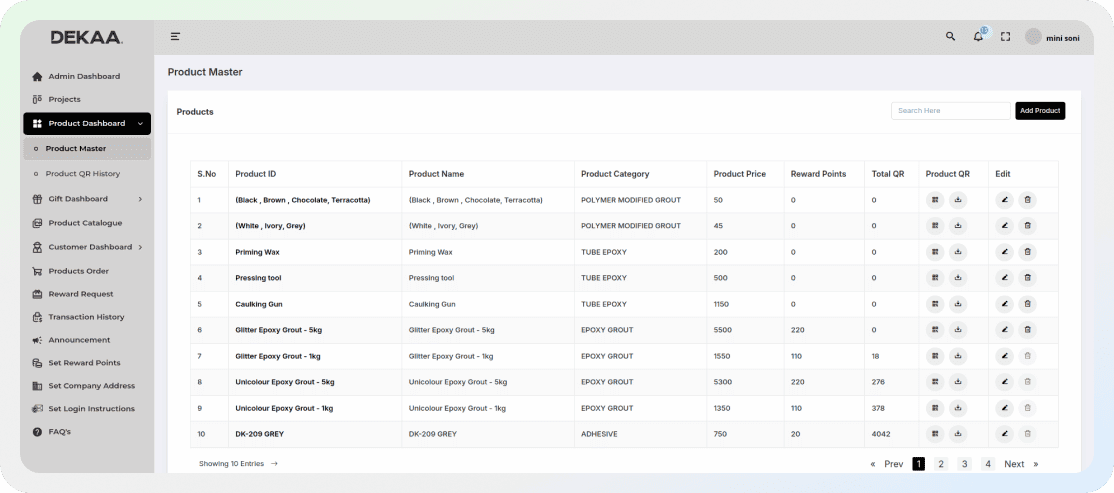Collapse sidebar with hamburger menu icon
This screenshot has height=493, width=1114.
(x=175, y=36)
